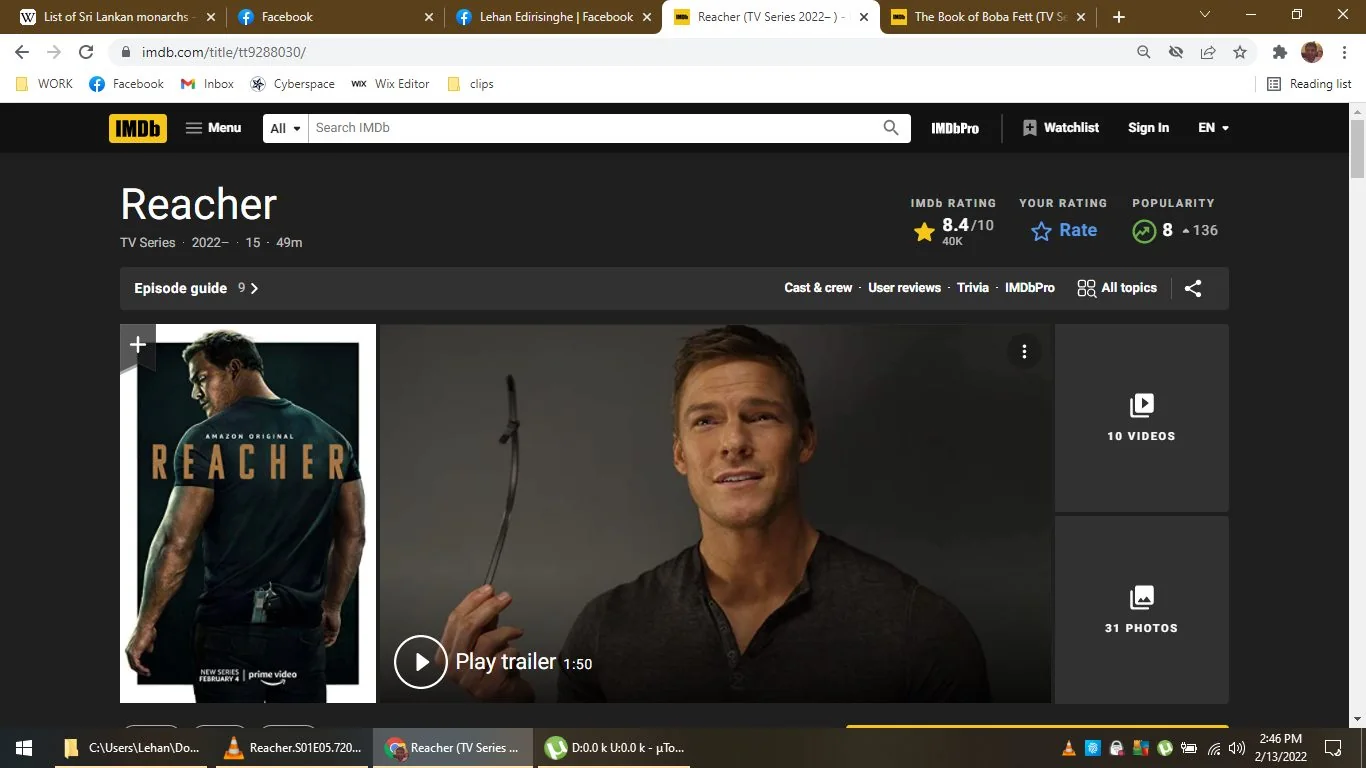The height and width of the screenshot is (768, 1366).
Task: Open the Chrome three-dot menu
Action: click(1344, 52)
